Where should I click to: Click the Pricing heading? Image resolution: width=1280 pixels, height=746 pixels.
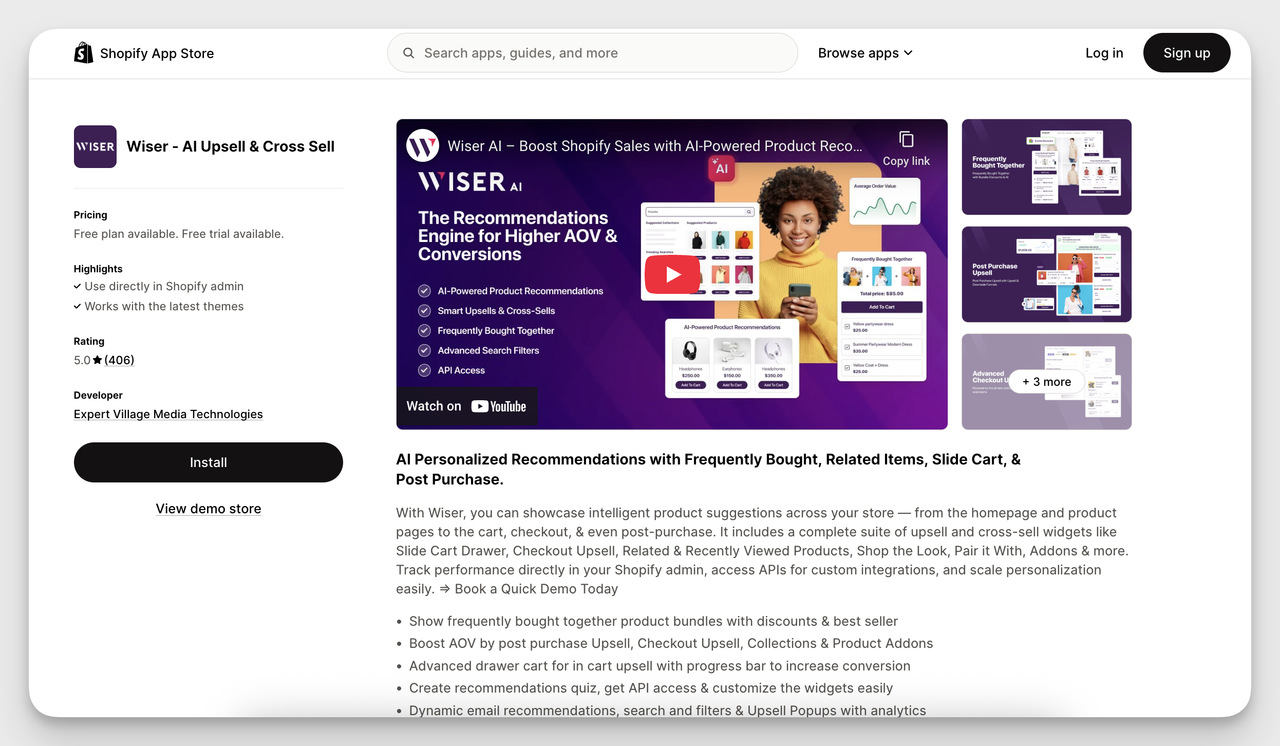click(x=90, y=215)
